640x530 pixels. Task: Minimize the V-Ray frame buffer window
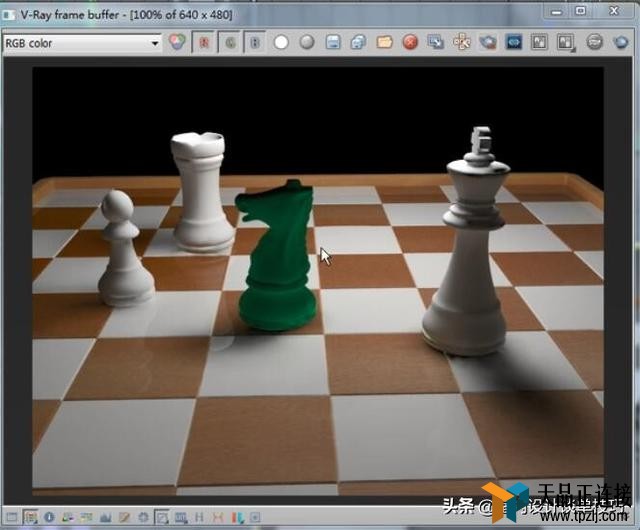556,11
